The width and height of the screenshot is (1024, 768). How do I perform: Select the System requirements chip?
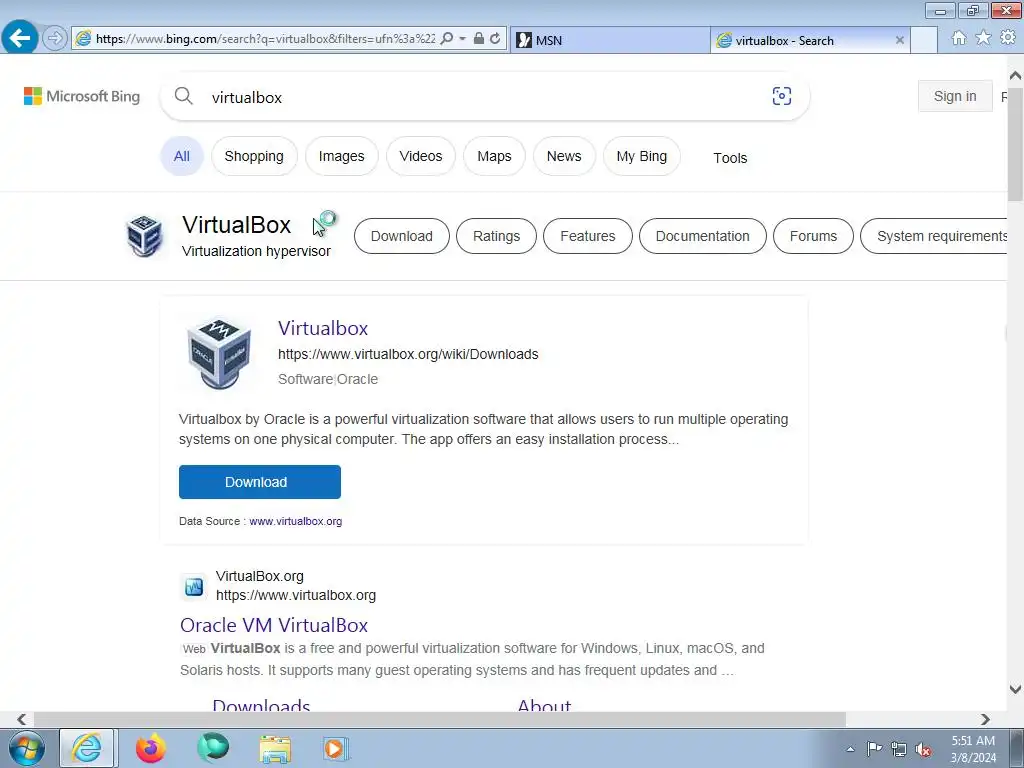point(936,236)
